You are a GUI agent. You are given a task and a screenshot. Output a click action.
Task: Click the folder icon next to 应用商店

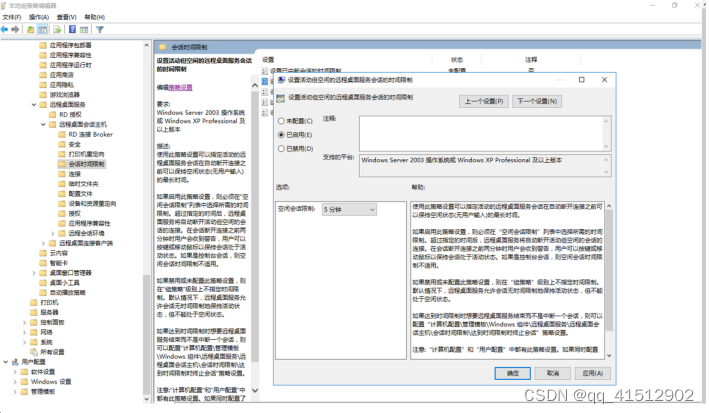pos(43,75)
